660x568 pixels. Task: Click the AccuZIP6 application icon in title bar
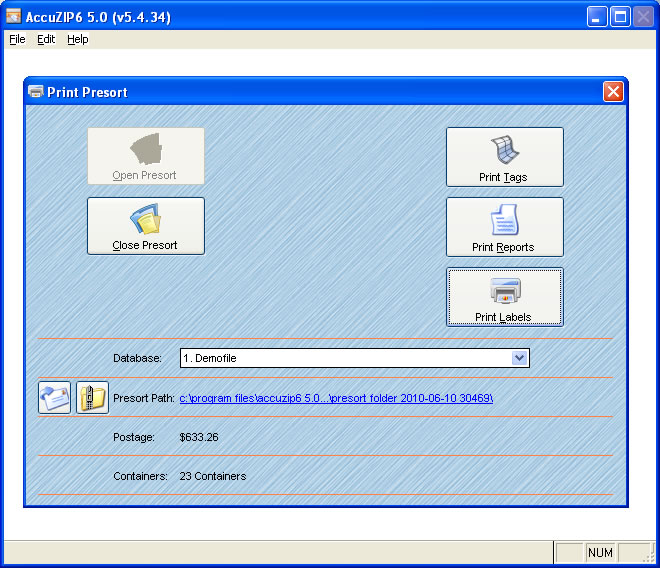pyautogui.click(x=13, y=16)
